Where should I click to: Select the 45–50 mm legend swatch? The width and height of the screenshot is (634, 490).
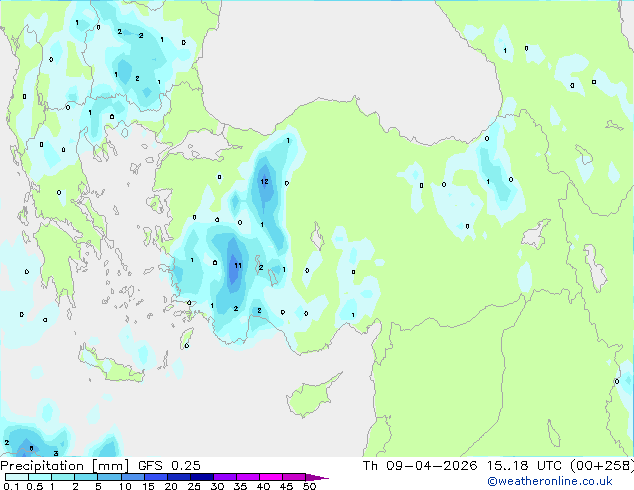294,477
